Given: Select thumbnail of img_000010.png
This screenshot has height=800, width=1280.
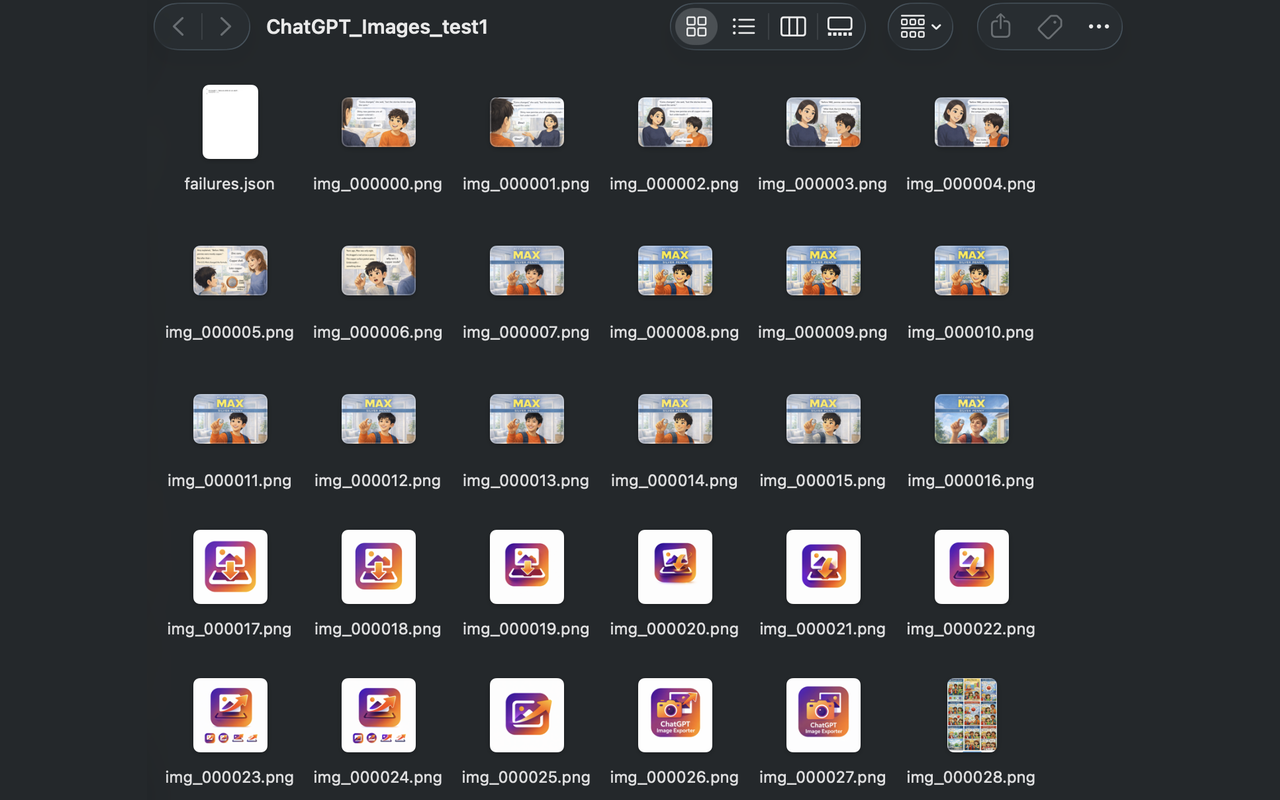Looking at the screenshot, I should [x=972, y=270].
